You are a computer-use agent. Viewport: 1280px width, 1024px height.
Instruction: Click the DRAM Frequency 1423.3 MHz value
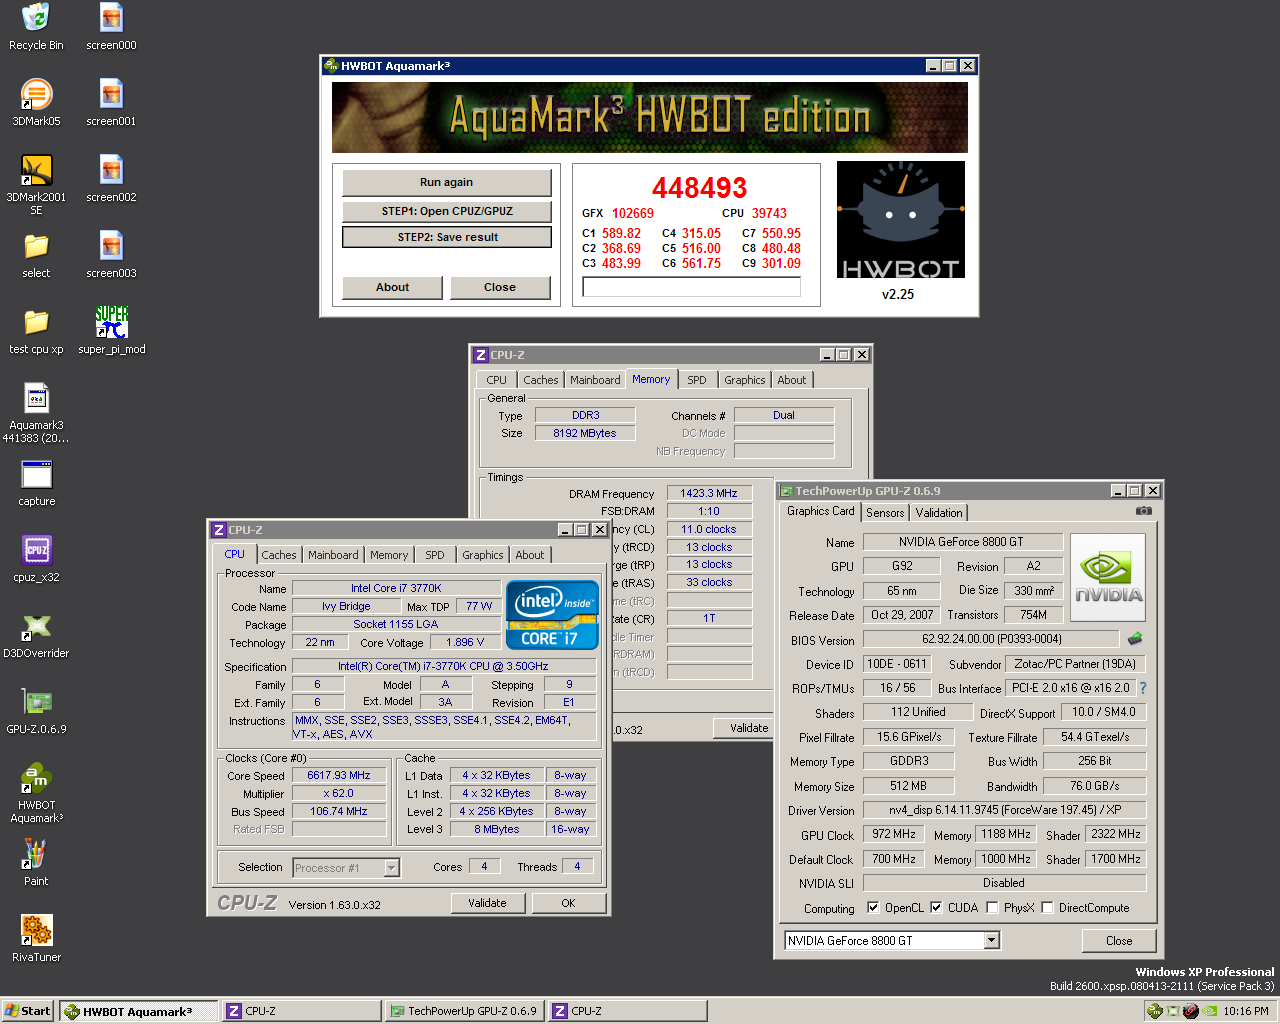(709, 493)
